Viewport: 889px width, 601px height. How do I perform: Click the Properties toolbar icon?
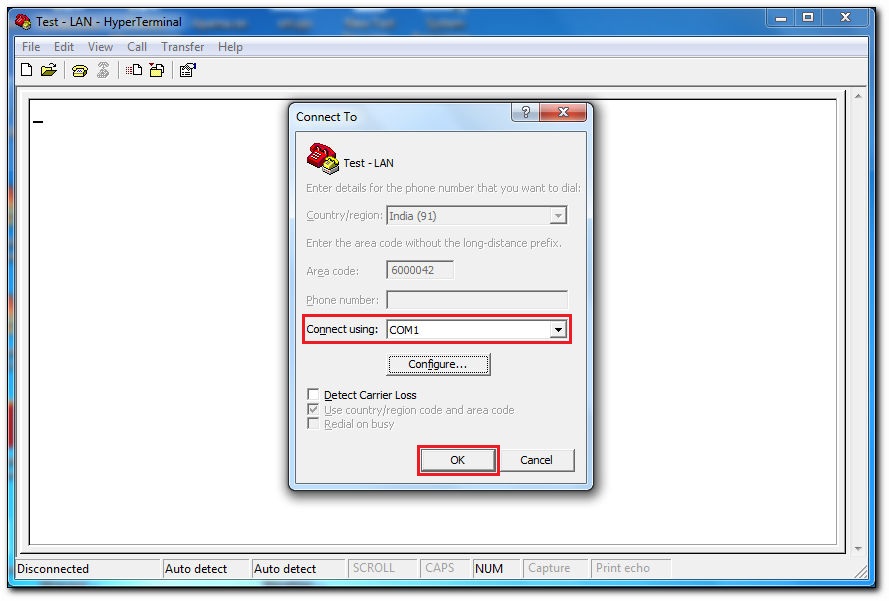click(187, 70)
